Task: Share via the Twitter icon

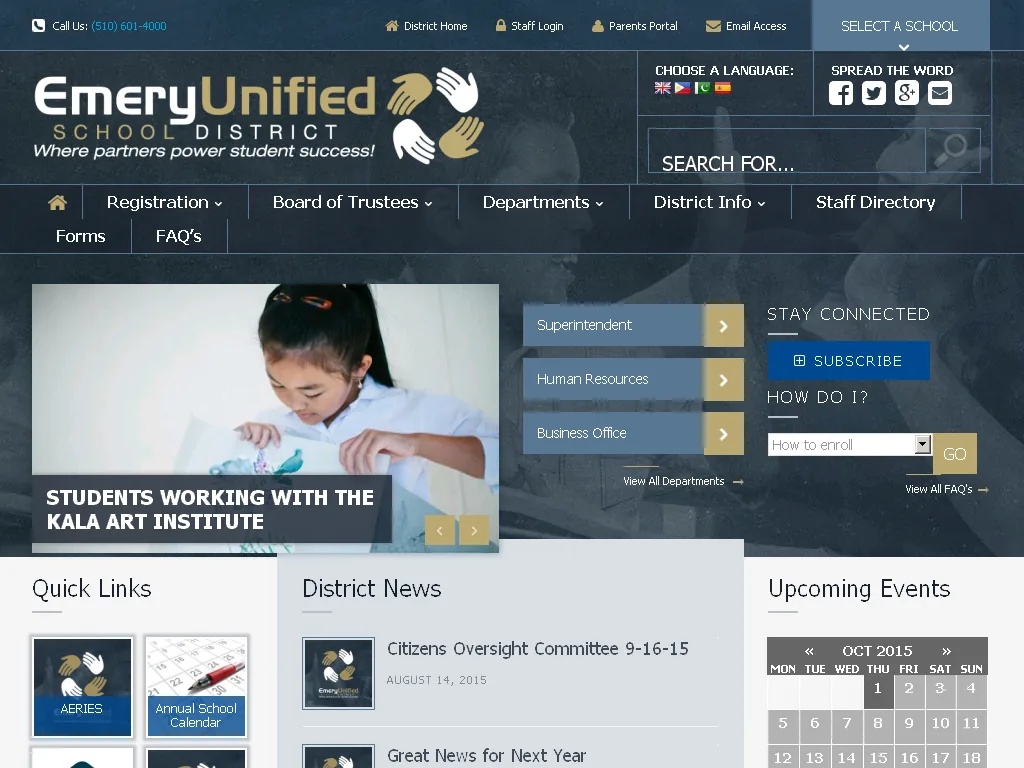Action: coord(874,93)
